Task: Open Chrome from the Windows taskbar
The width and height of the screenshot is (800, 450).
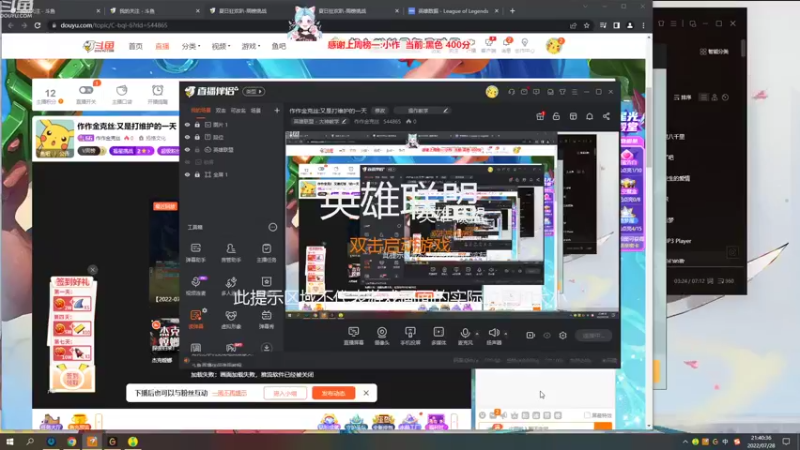Action: (71, 441)
